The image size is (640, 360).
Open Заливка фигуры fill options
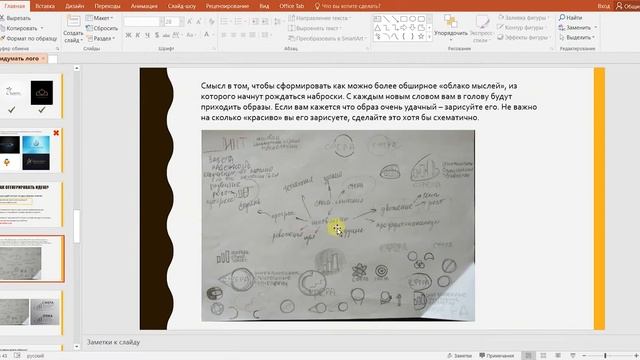tap(524, 18)
